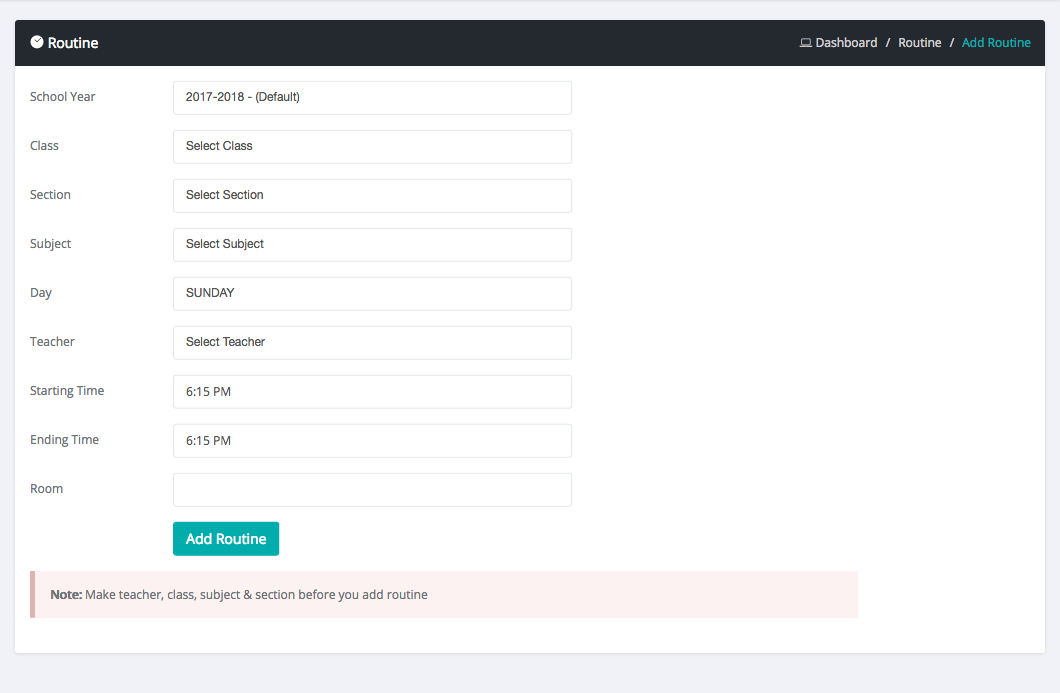Click the Teacher field label
Viewport: 1060px width, 693px height.
click(52, 342)
